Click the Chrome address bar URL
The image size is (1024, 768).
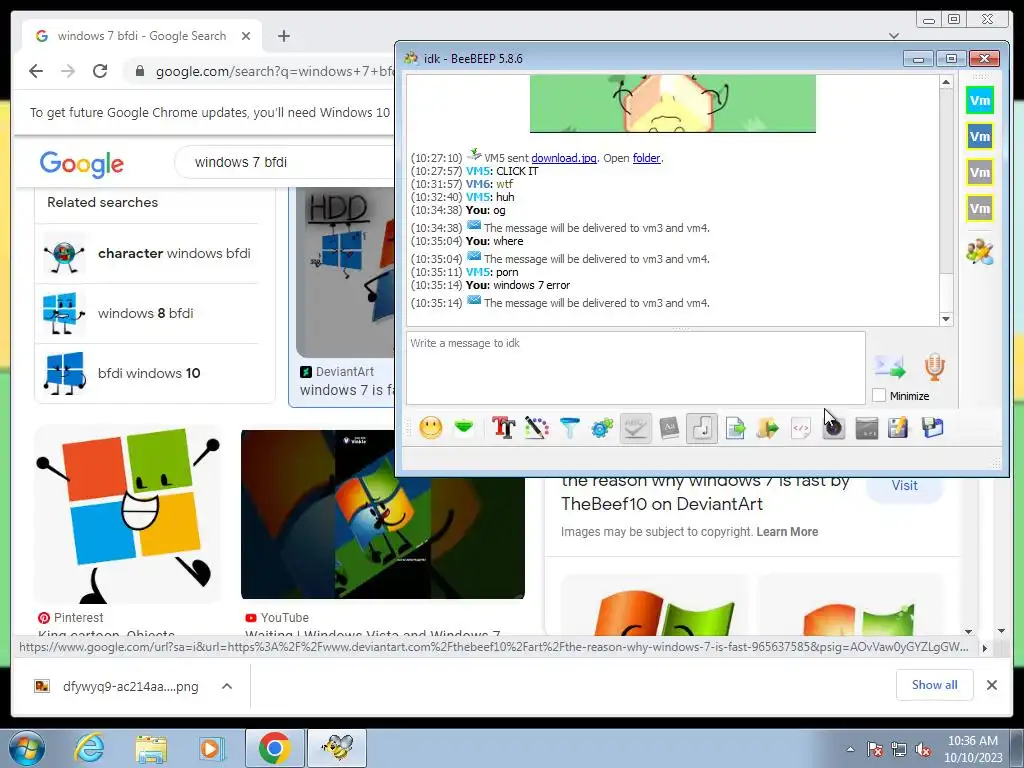click(275, 71)
